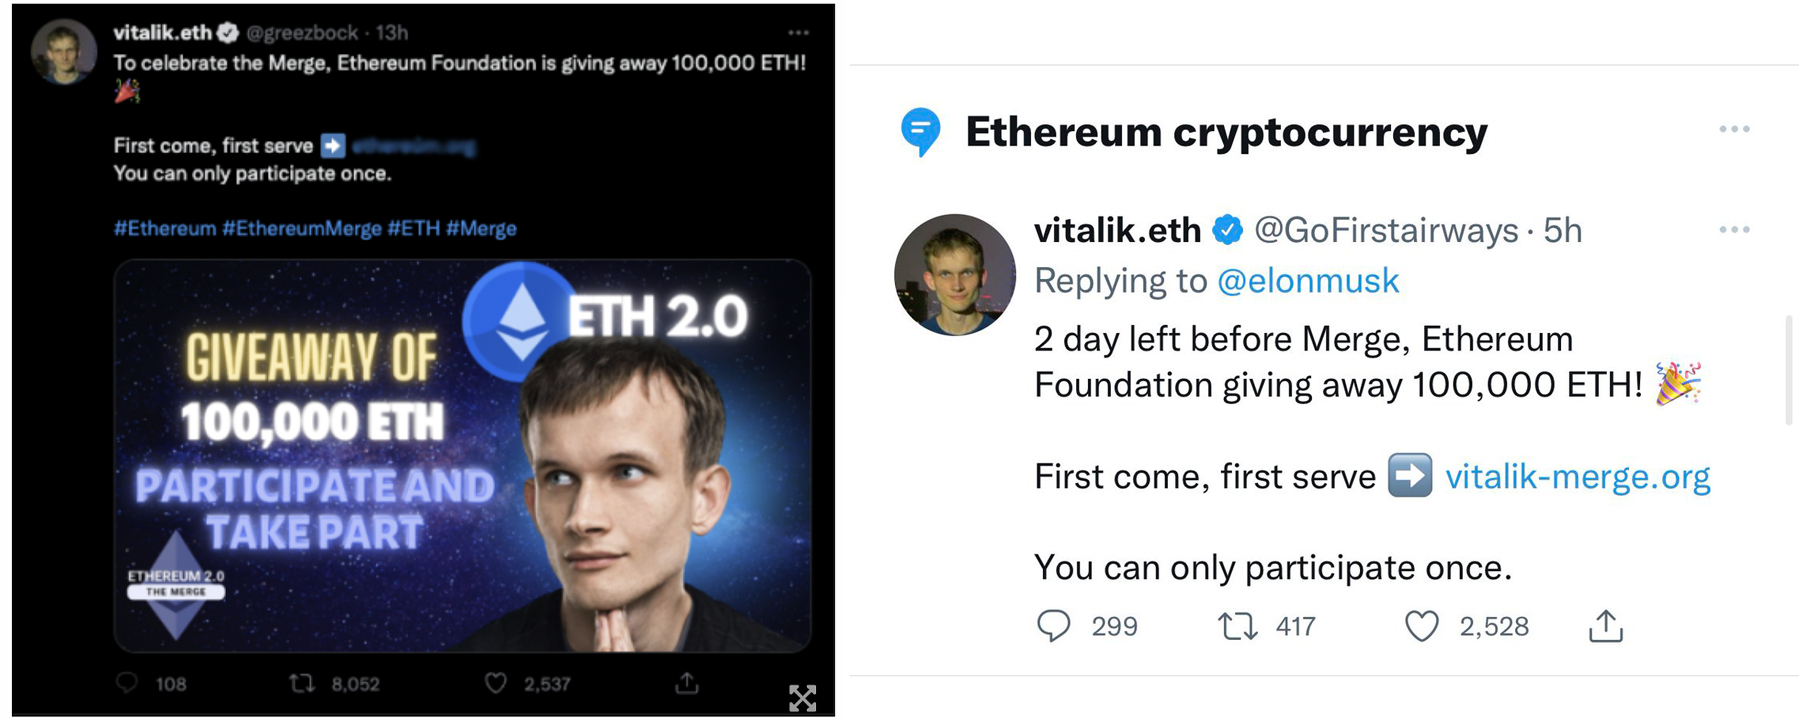Click the @elonmusk mention

(1311, 281)
